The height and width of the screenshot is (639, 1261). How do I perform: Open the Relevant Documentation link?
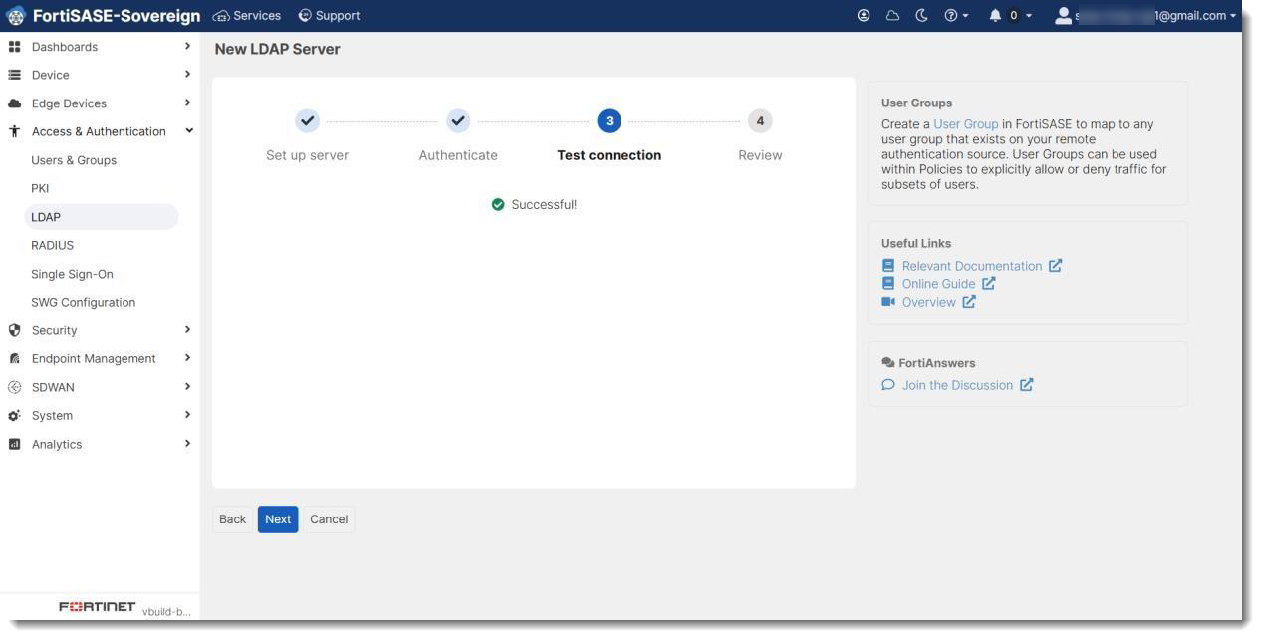(x=972, y=266)
